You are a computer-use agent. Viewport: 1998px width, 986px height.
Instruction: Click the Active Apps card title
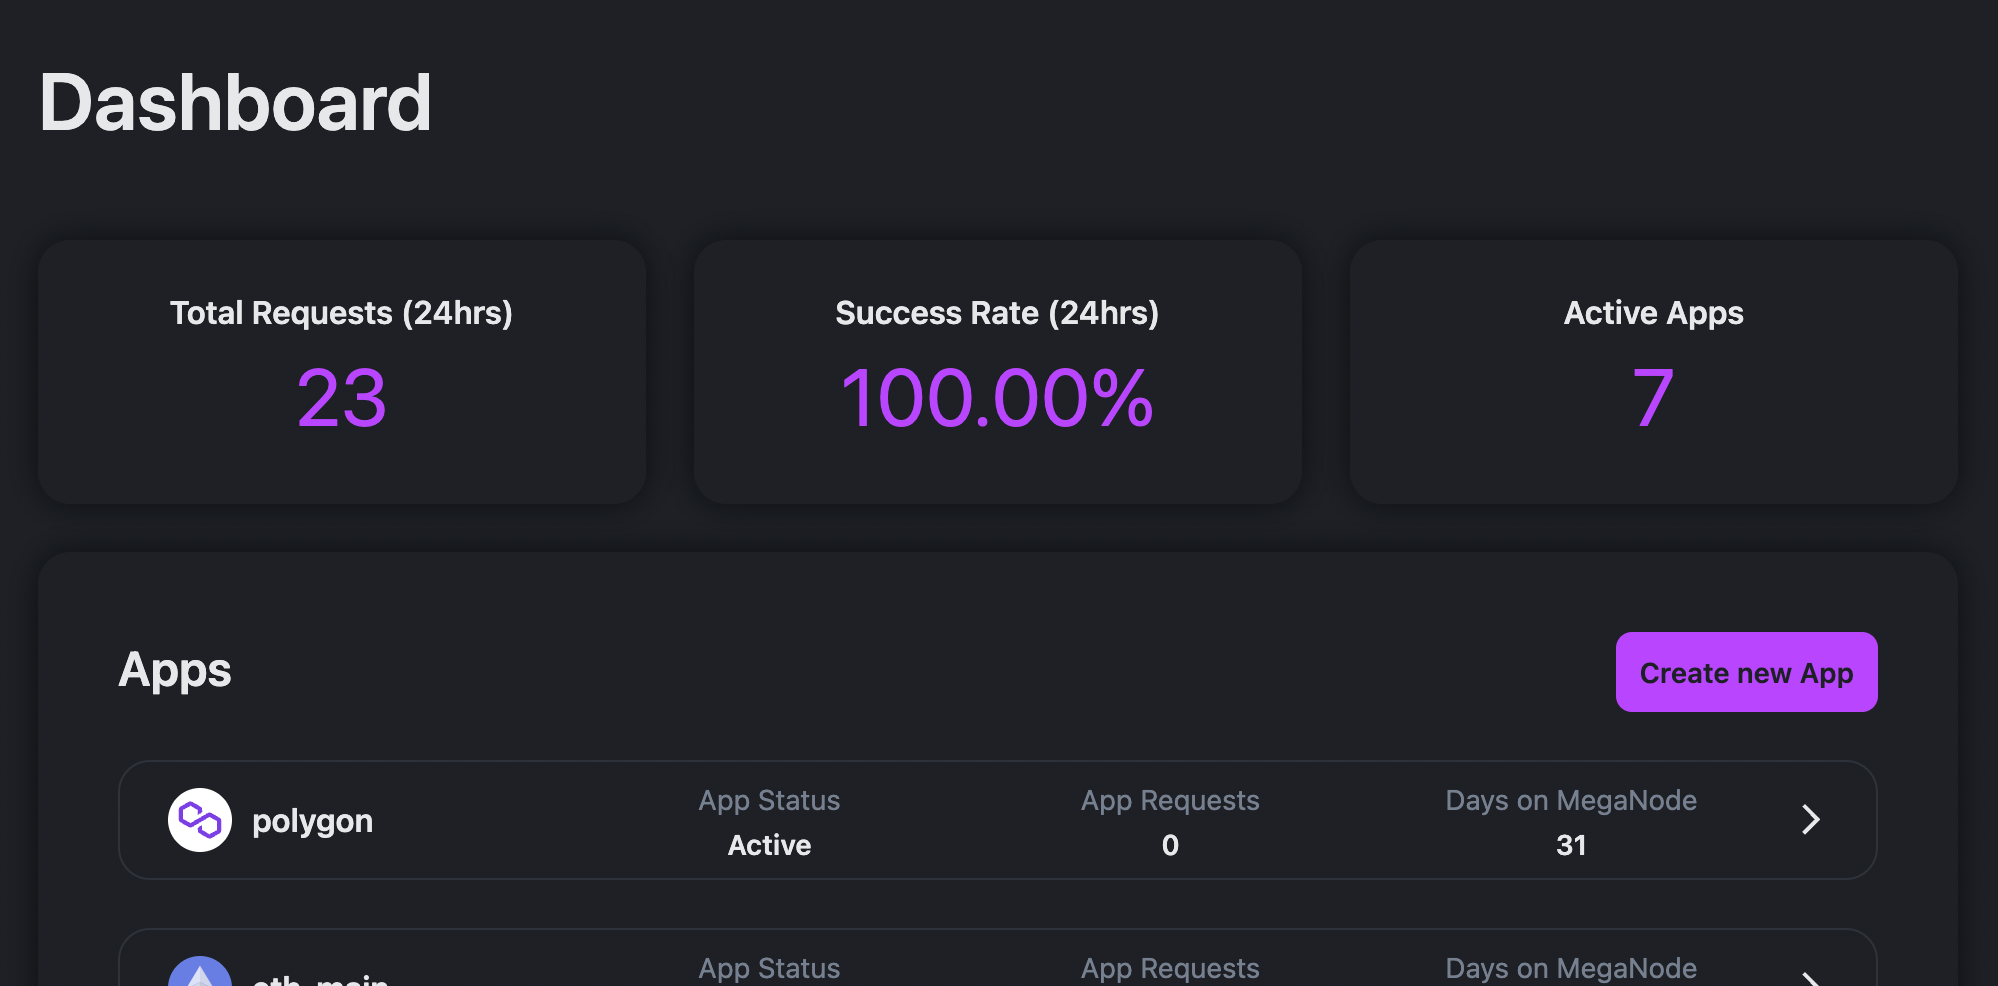point(1653,313)
